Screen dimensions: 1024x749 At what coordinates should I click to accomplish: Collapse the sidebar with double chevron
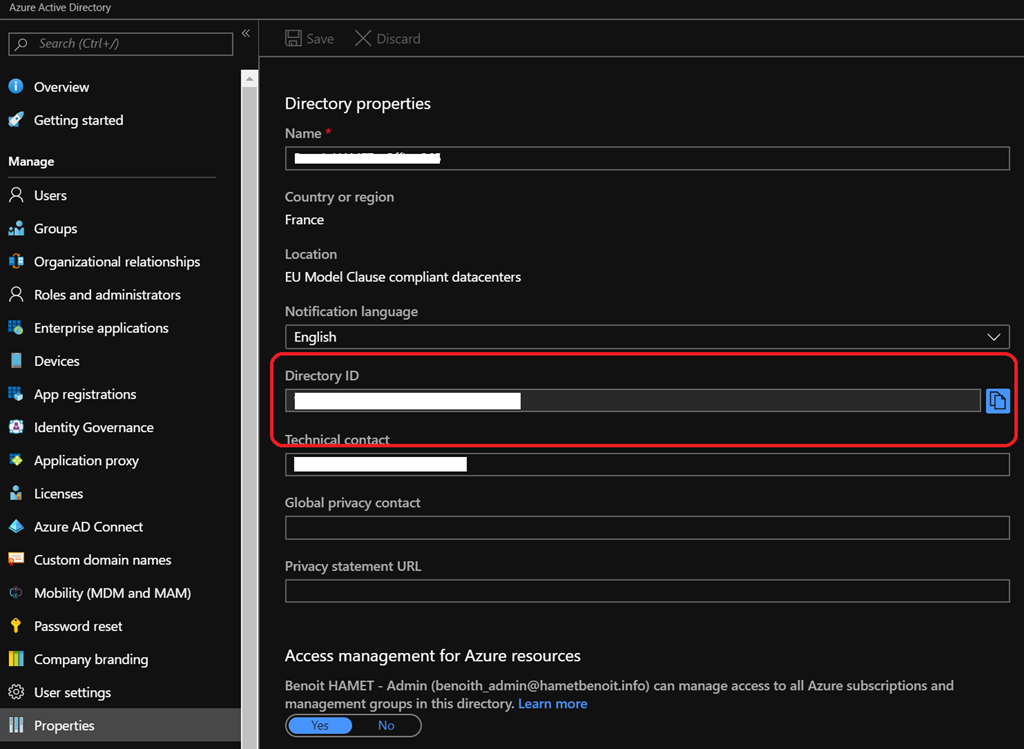coord(246,34)
